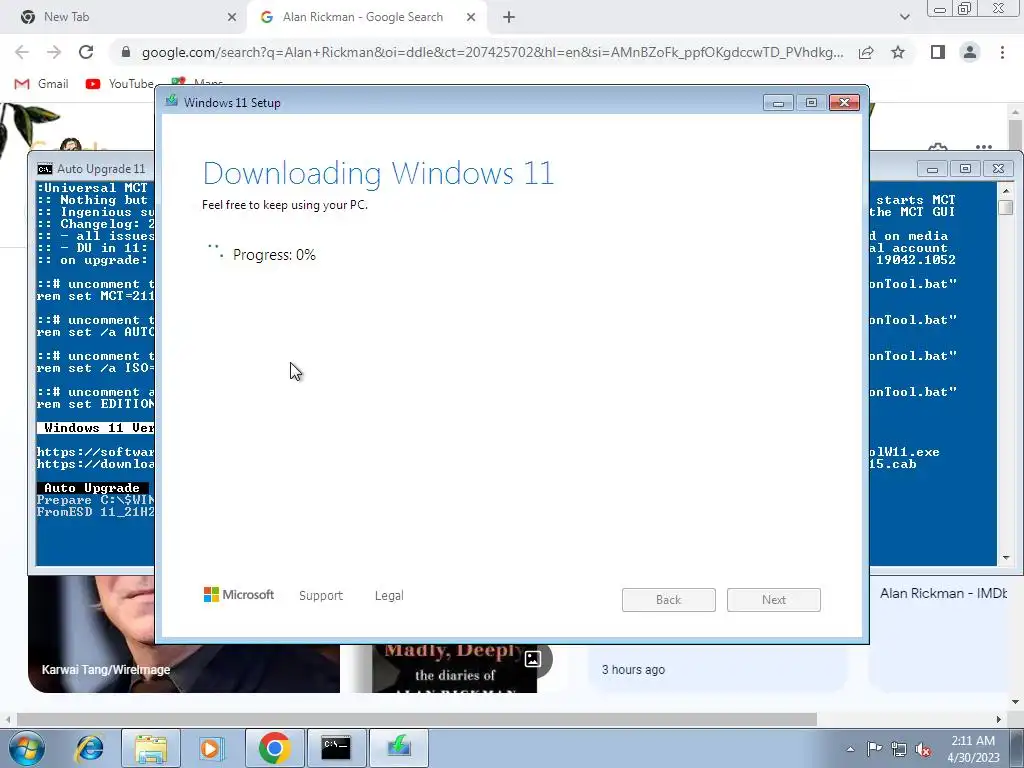Click Back button in Windows 11 Setup
Viewport: 1024px width, 768px height.
point(669,600)
